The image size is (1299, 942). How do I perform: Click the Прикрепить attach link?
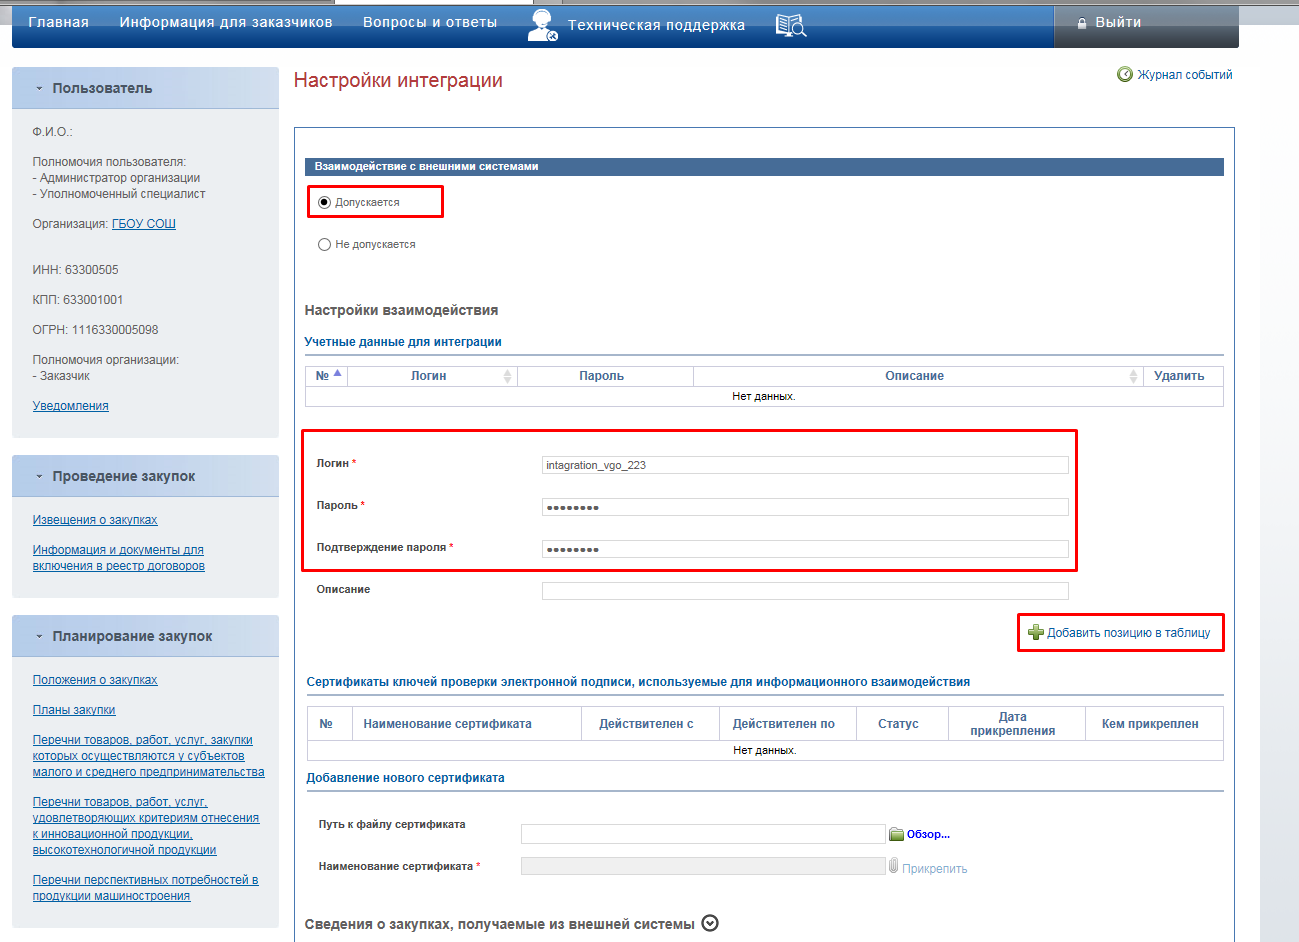coord(935,869)
